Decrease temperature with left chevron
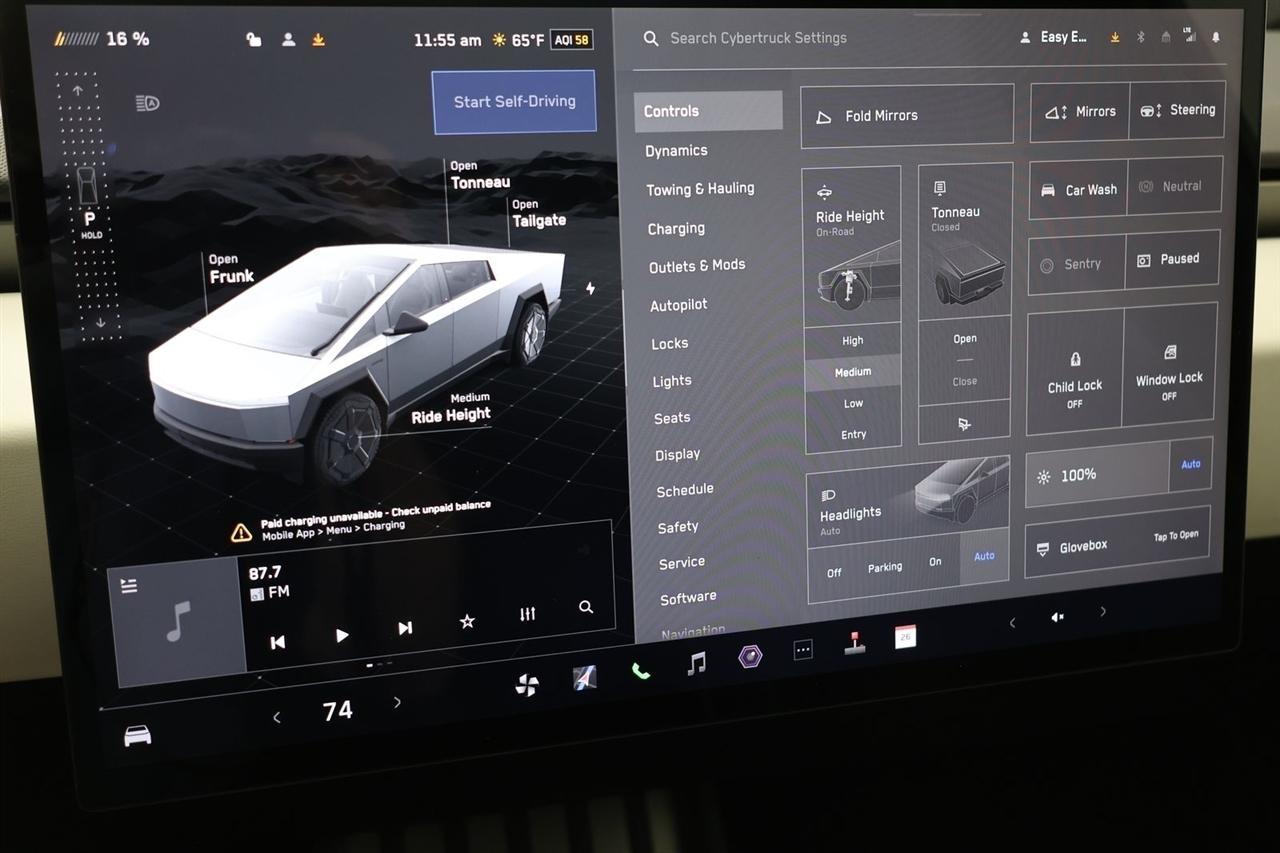 click(x=277, y=717)
